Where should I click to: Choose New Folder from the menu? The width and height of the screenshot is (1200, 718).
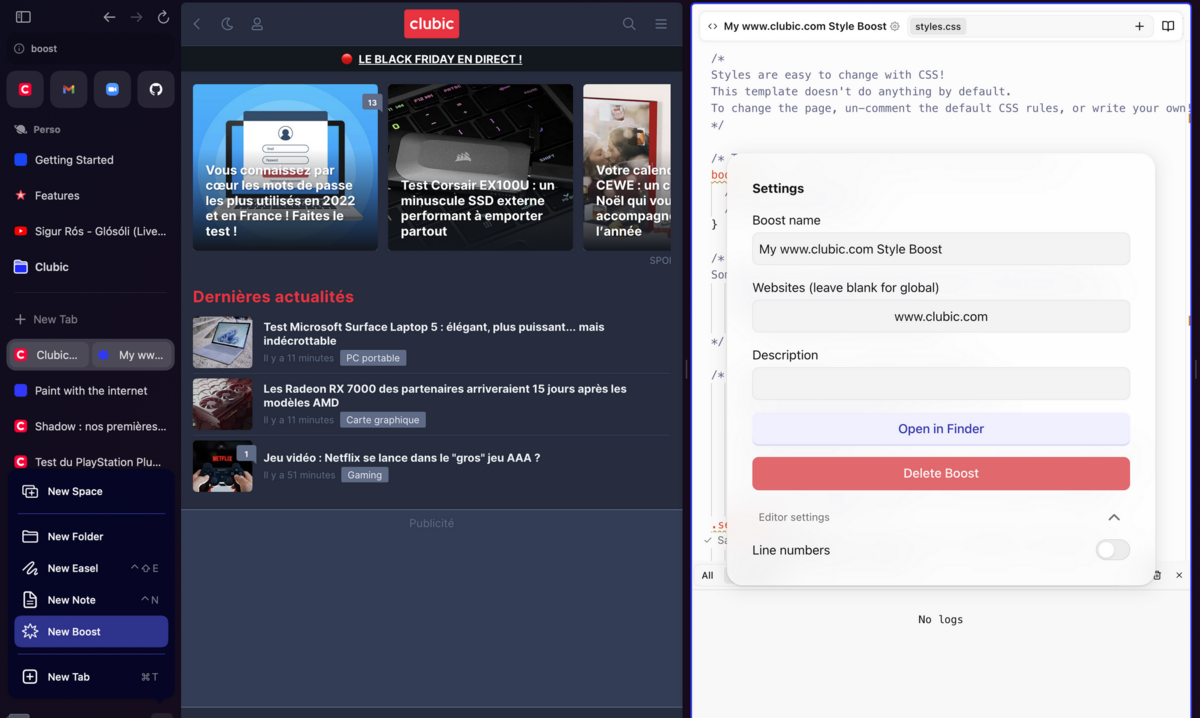pyautogui.click(x=91, y=537)
